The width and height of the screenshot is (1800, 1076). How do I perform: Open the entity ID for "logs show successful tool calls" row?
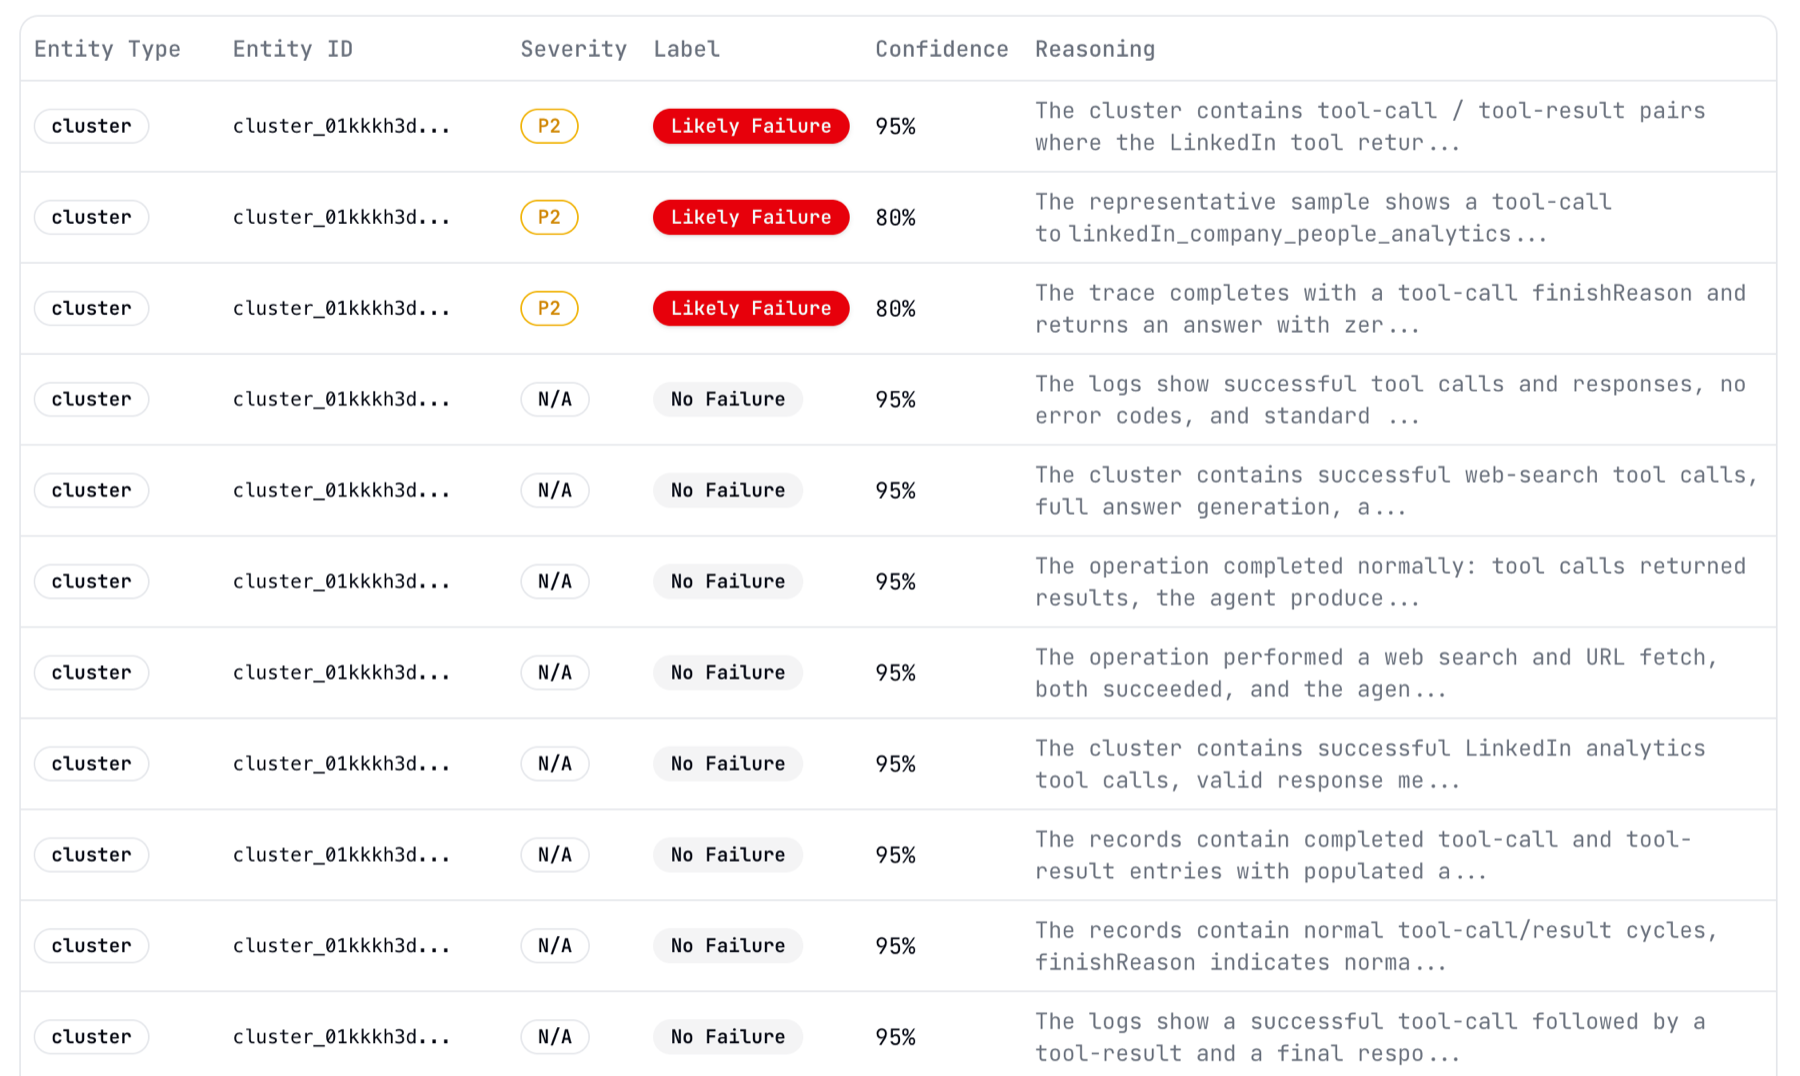(341, 399)
